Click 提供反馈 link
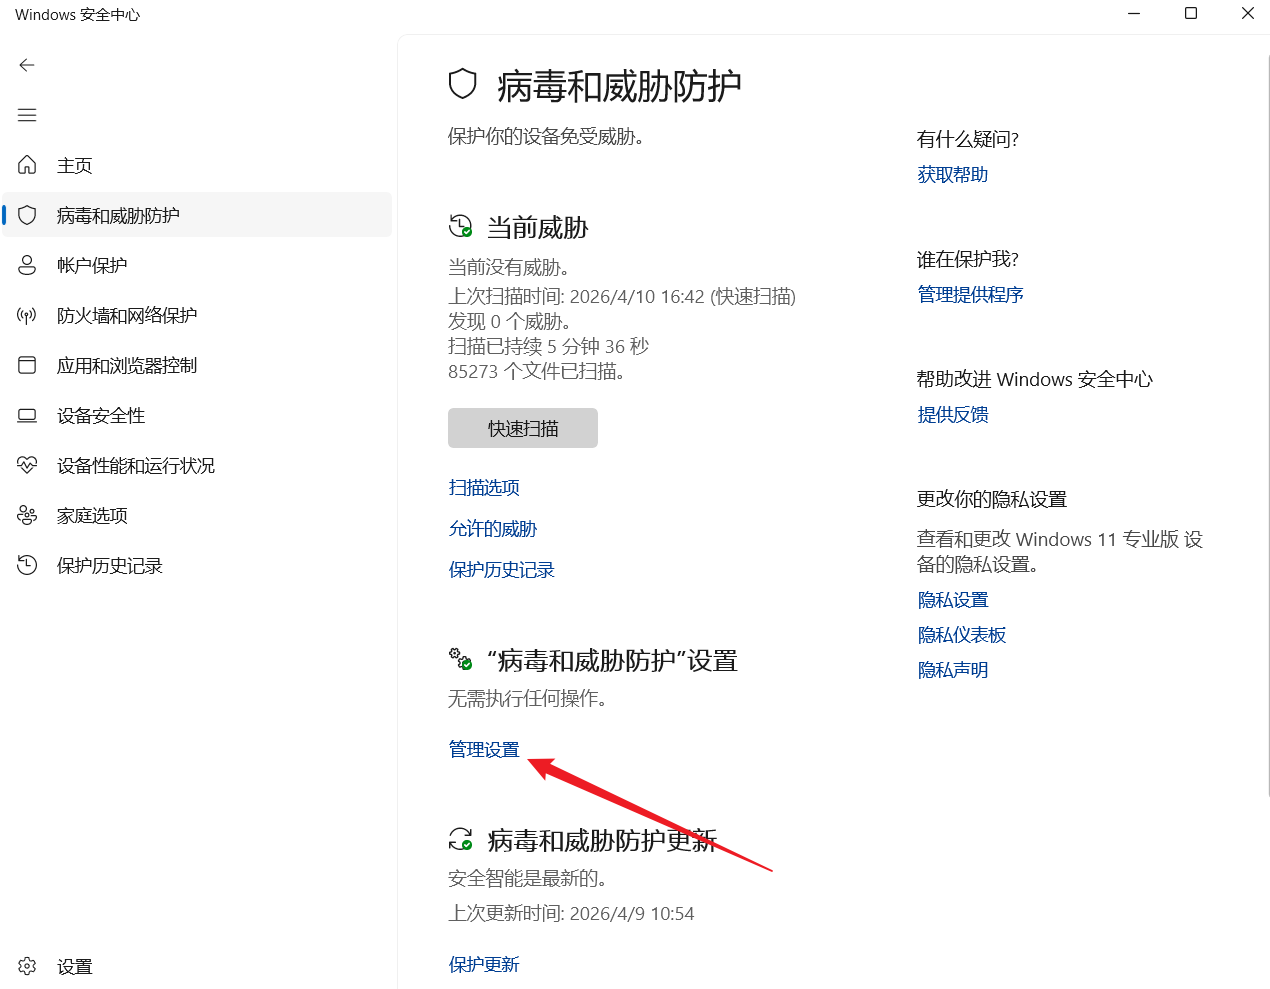This screenshot has height=989, width=1270. pos(953,414)
